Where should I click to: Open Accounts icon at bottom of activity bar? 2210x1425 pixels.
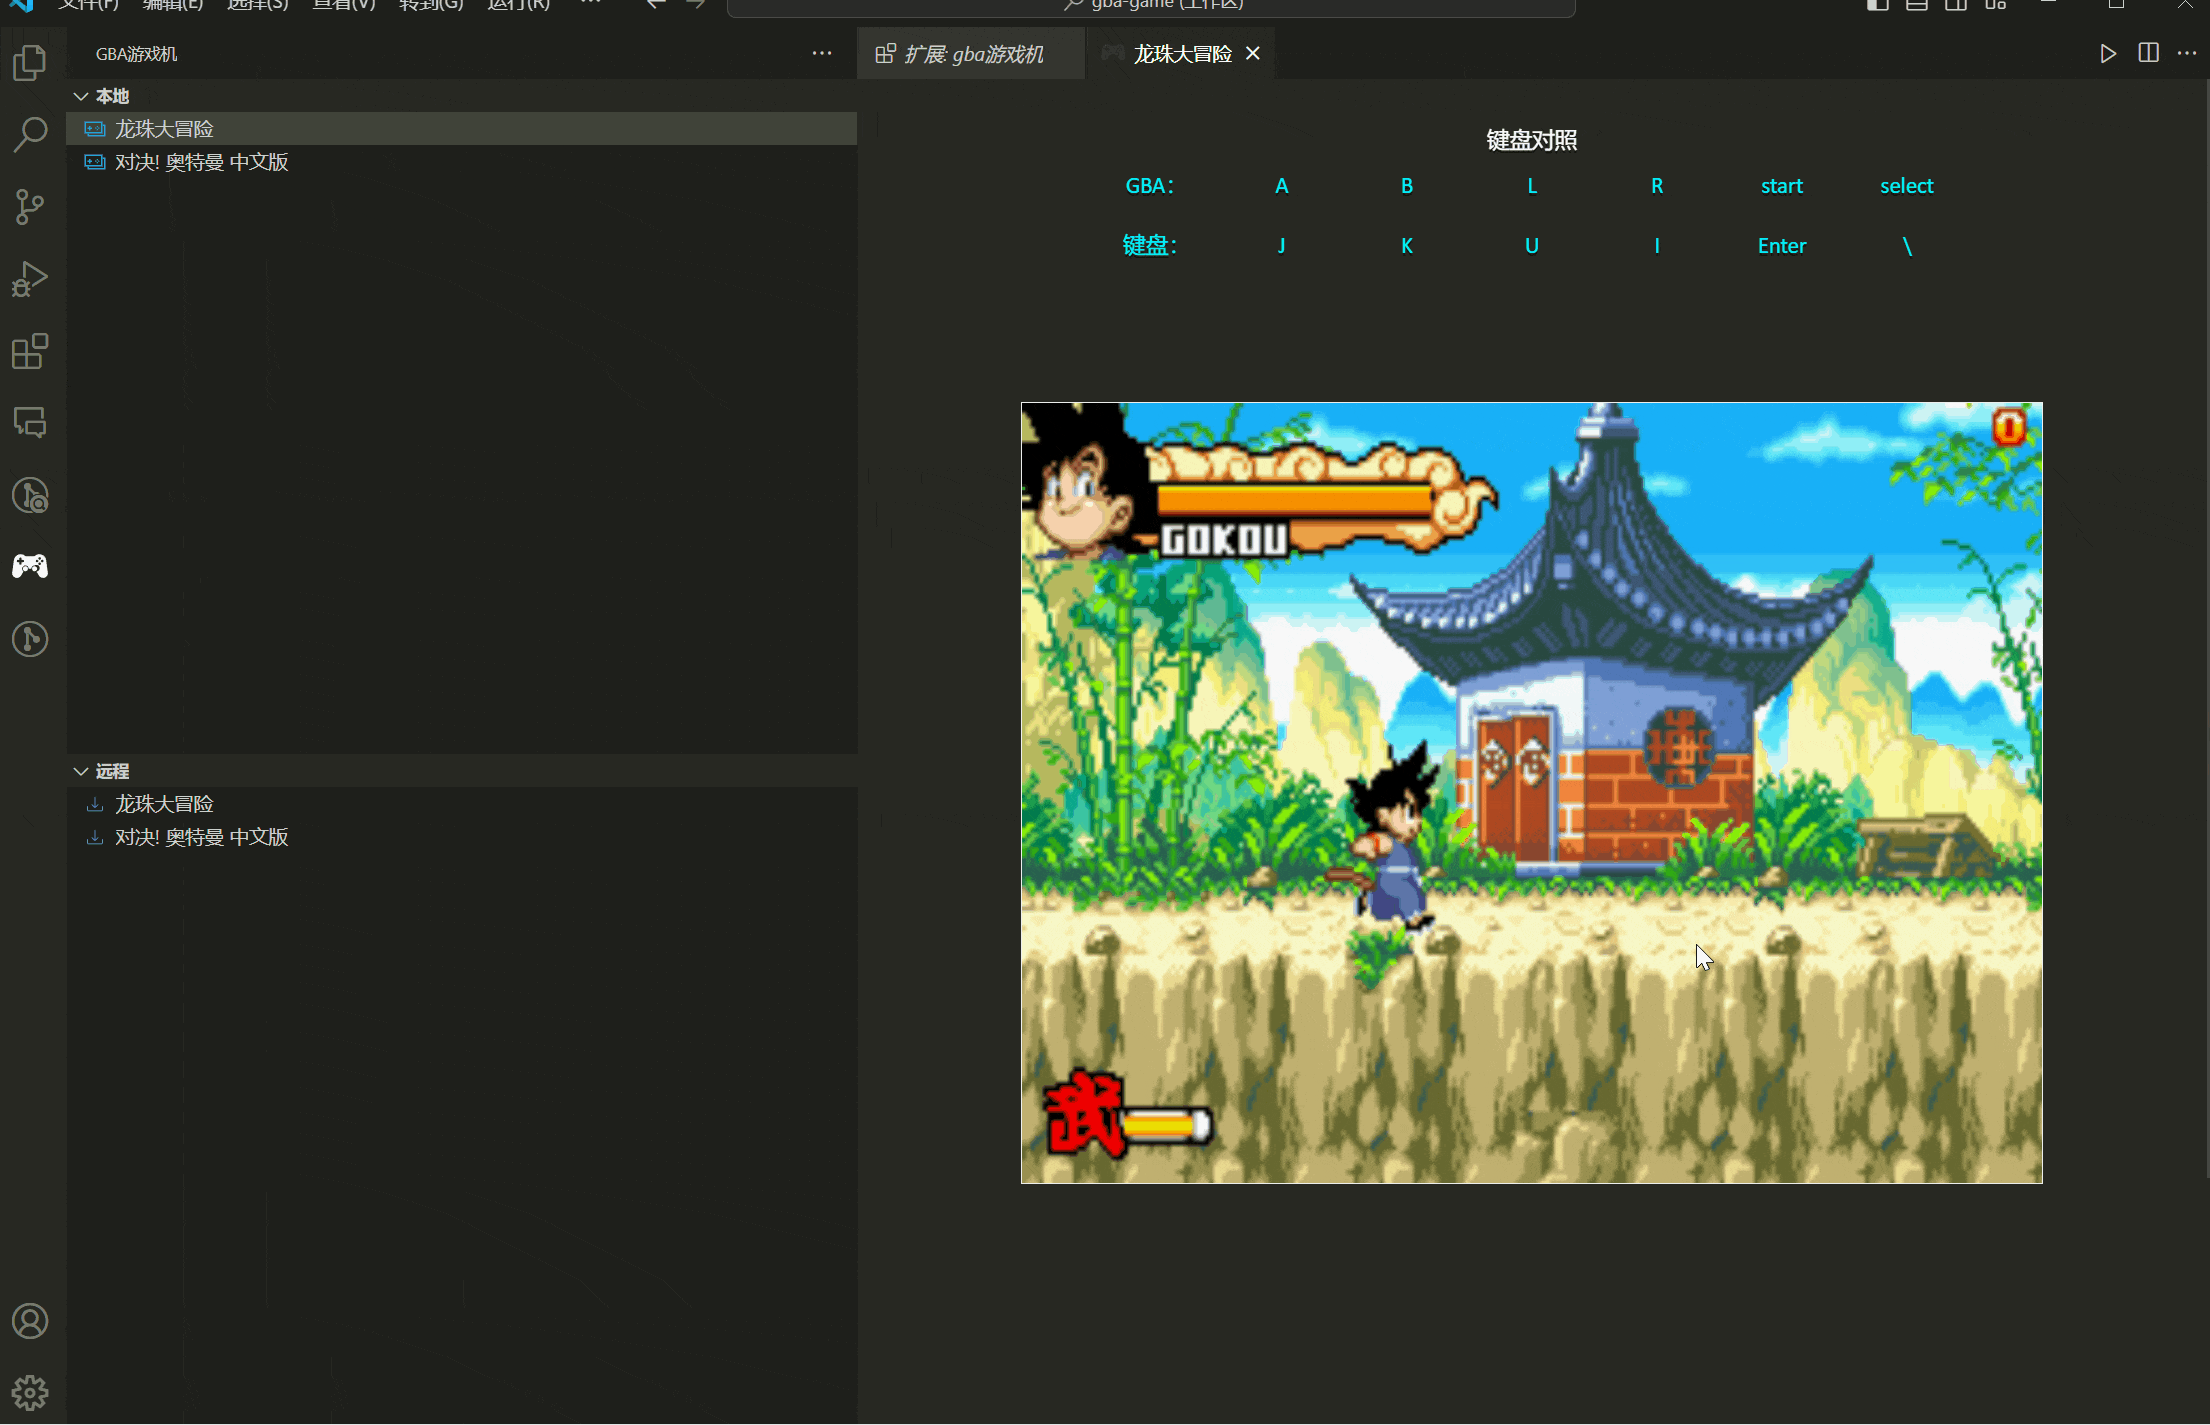[30, 1321]
